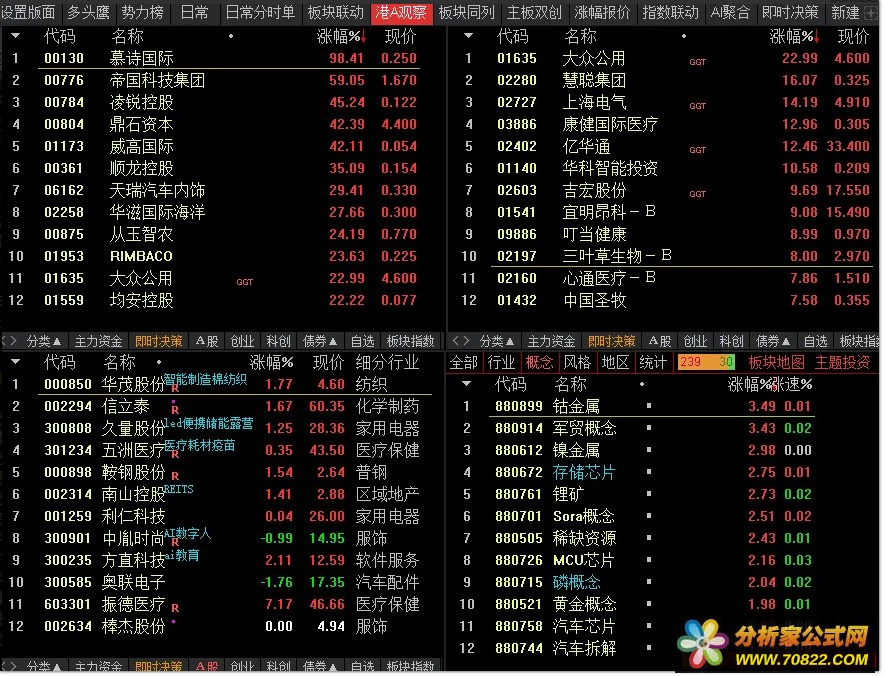This screenshot has width=885, height=676.
Task: Click the GGT mark on 吉宏股份 row
Action: tap(698, 194)
